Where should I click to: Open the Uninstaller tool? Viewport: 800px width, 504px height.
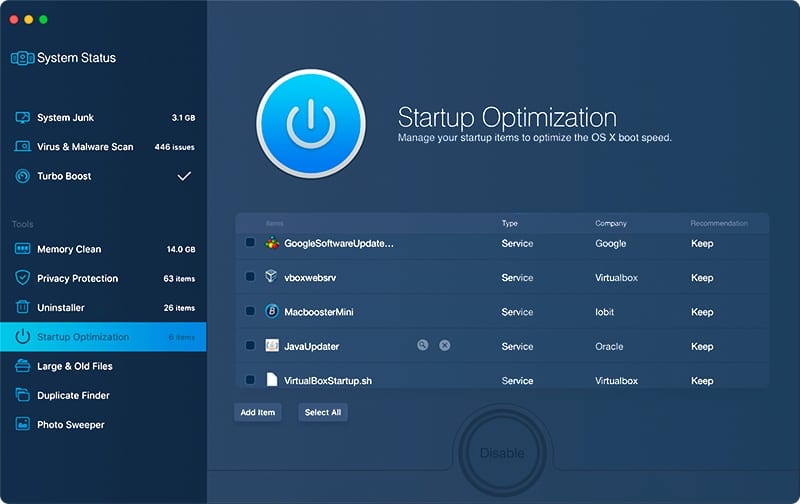click(103, 307)
